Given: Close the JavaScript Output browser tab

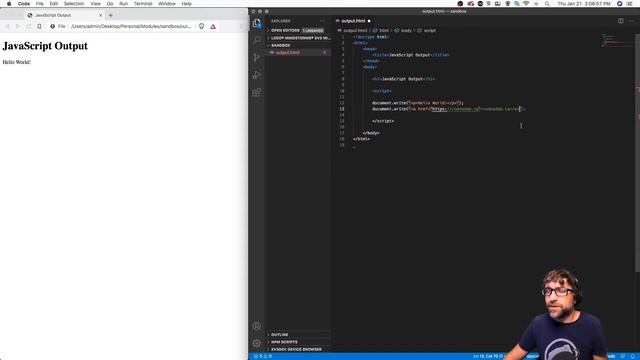Looking at the screenshot, I should (x=100, y=16).
